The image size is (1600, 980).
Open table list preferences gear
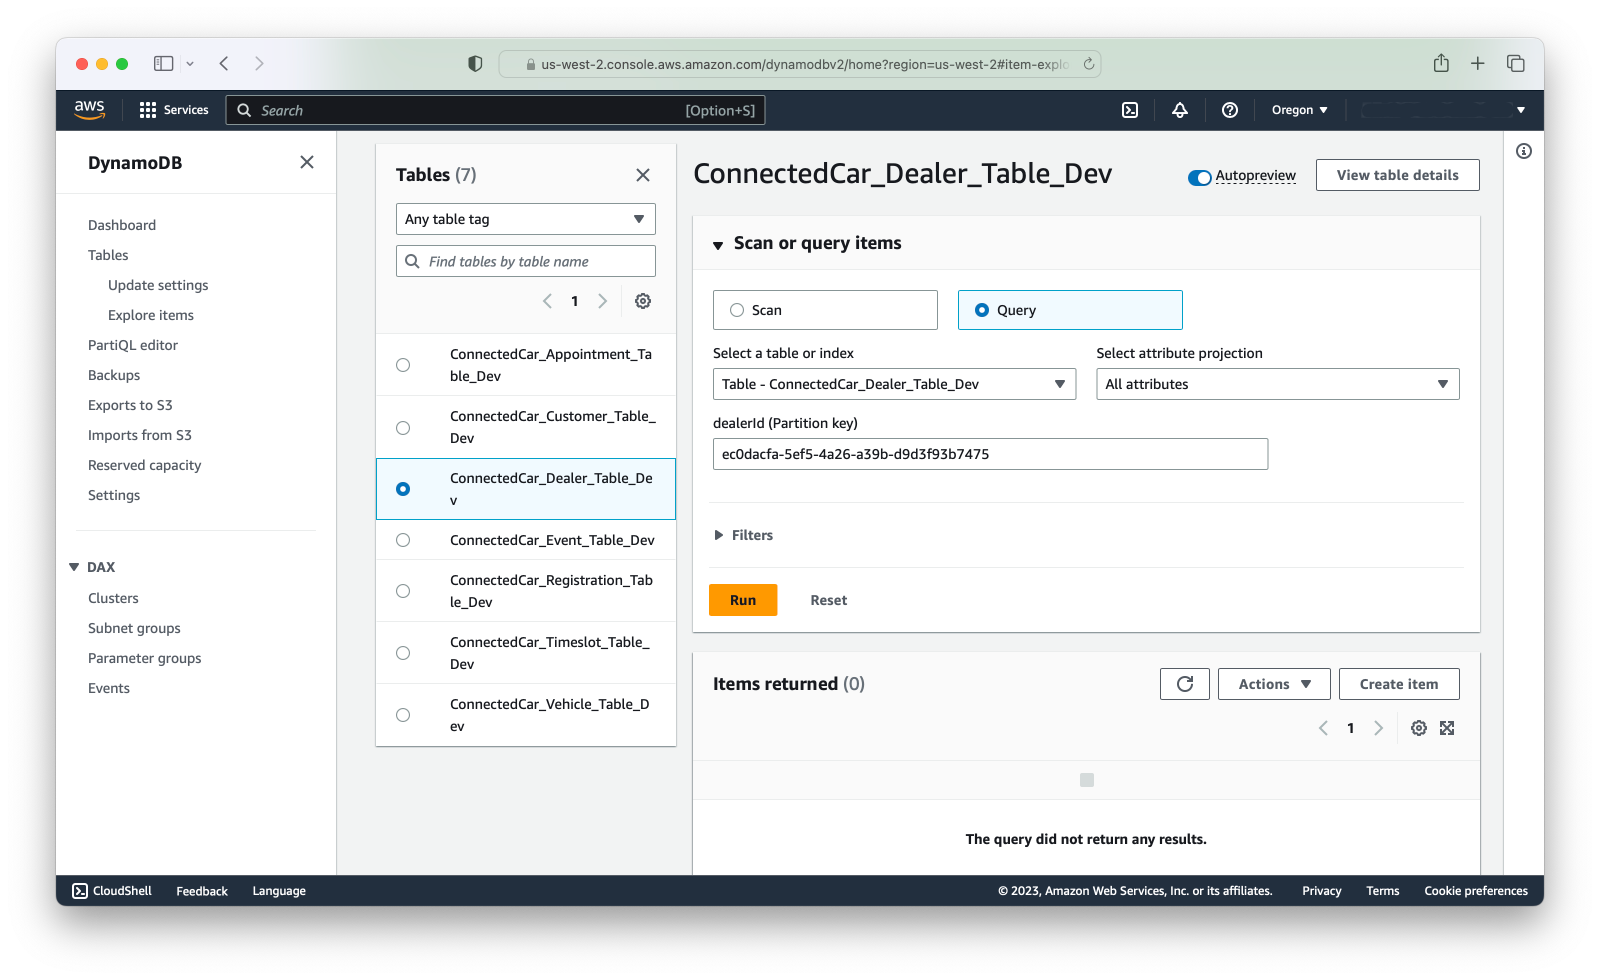[643, 301]
